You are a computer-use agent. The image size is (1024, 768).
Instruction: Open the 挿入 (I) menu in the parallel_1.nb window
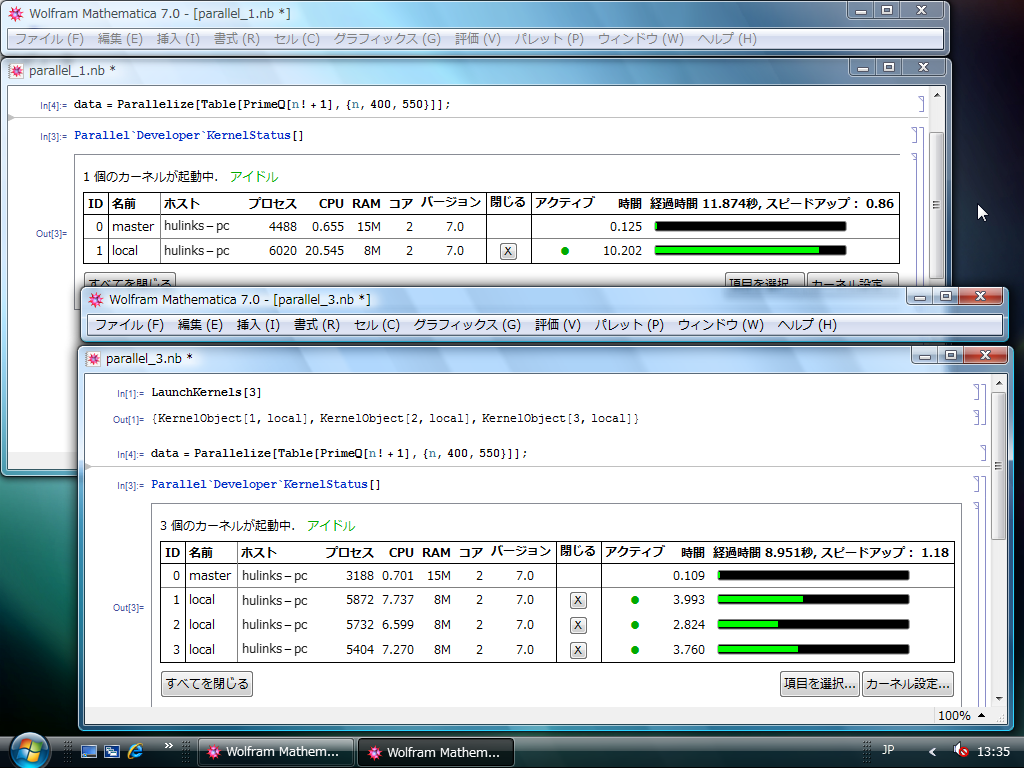[x=178, y=39]
